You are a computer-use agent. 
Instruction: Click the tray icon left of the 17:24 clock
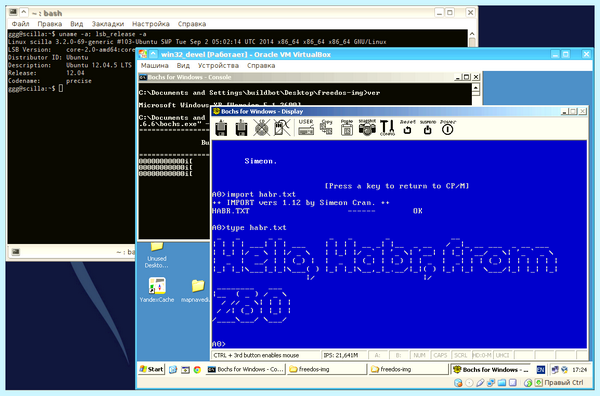[565, 370]
